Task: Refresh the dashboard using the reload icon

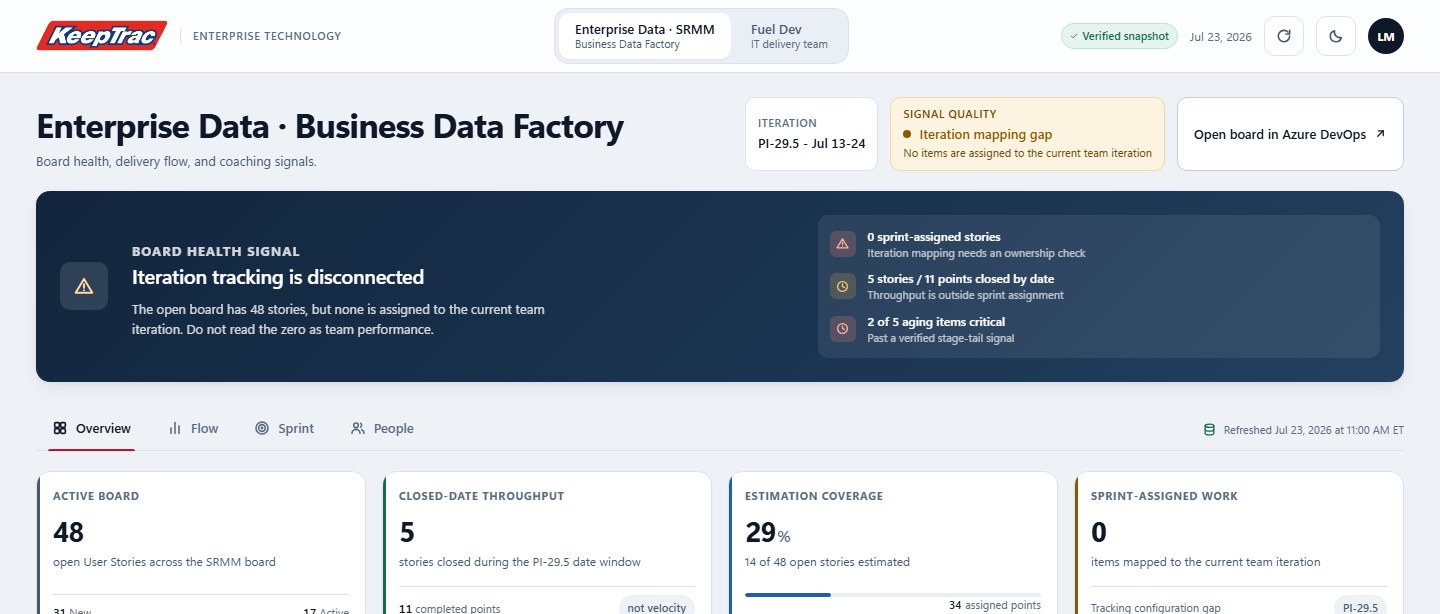Action: click(x=1284, y=36)
